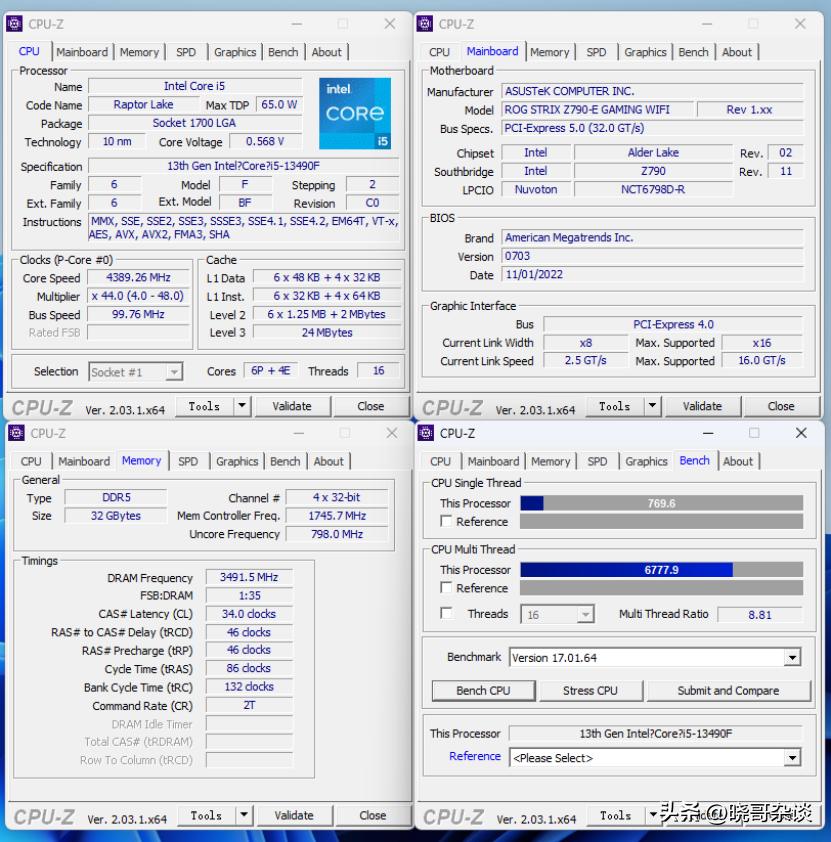Tick the Threads checkbox in Bench
The image size is (831, 842).
coord(446,614)
